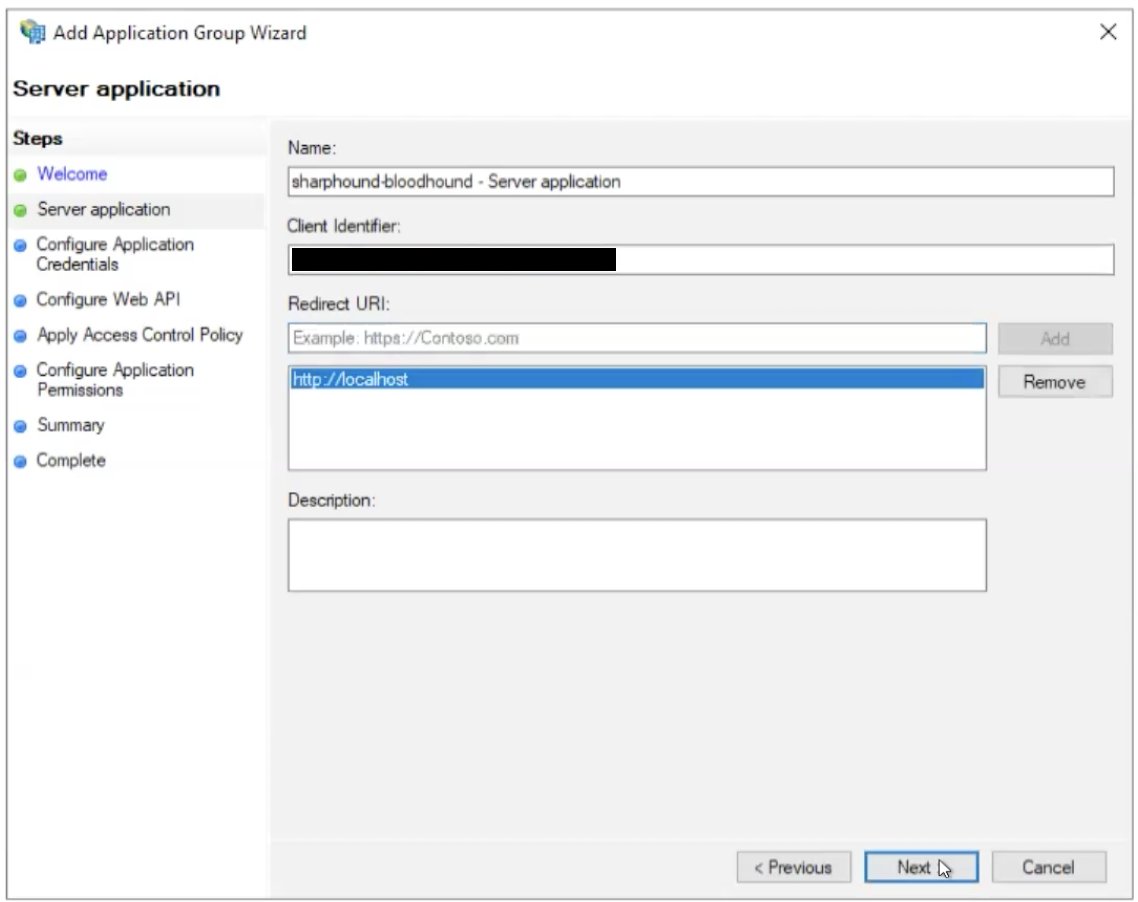Go back with the Previous button
This screenshot has height=902, width=1138.
pyautogui.click(x=793, y=867)
